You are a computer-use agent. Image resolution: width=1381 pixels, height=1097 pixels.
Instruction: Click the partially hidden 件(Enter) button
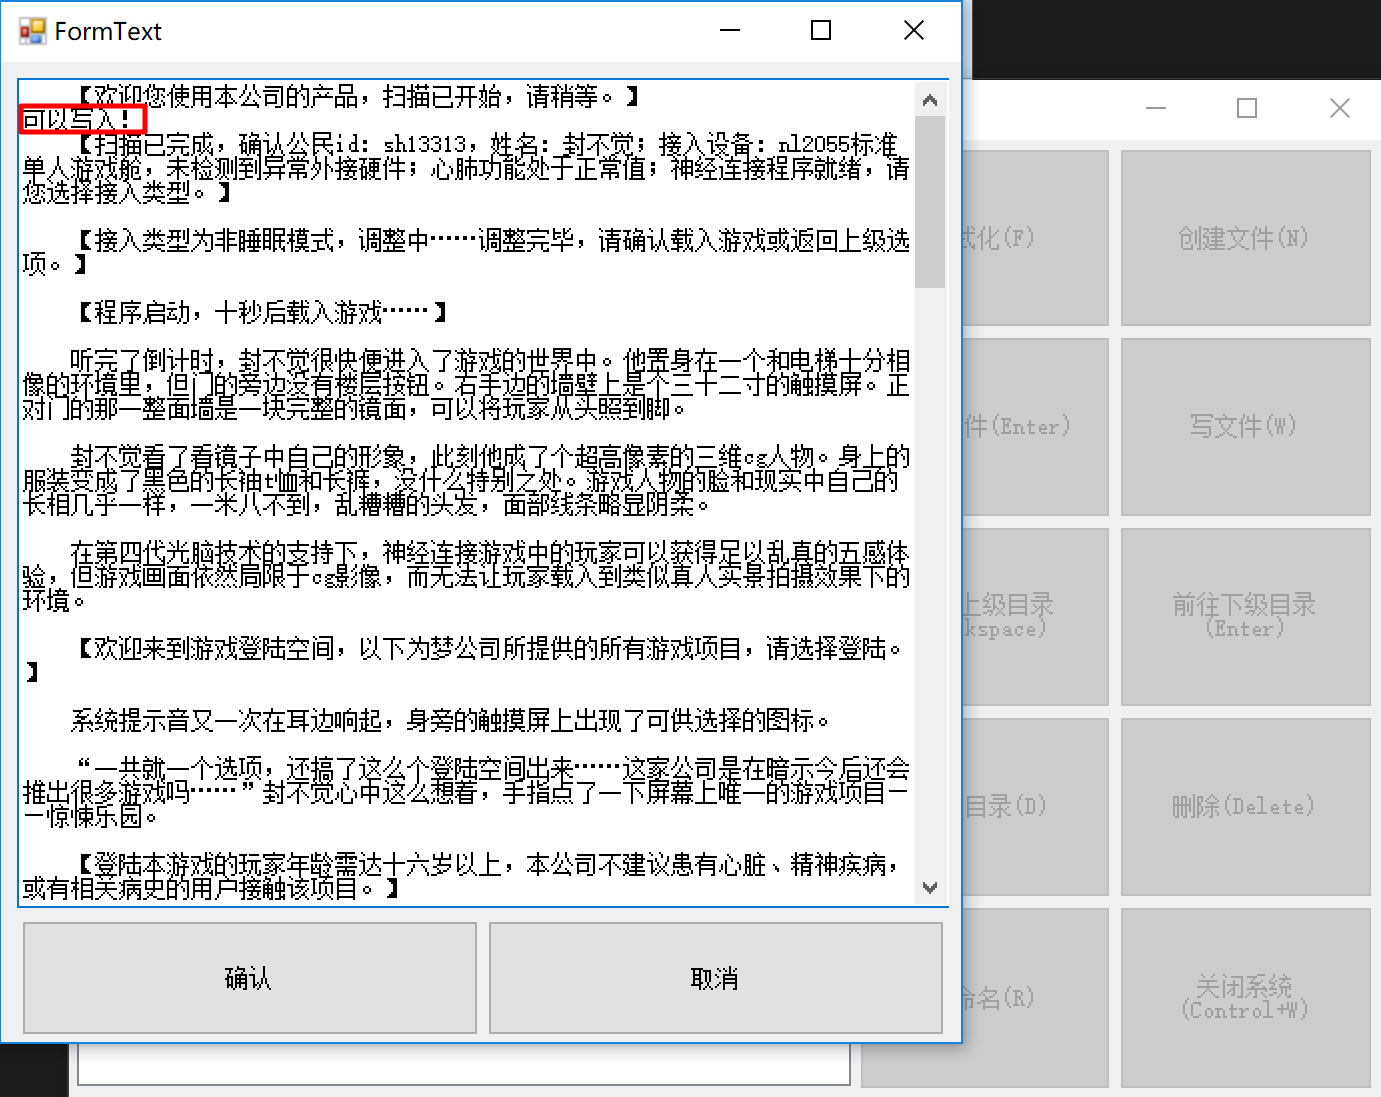point(1035,426)
